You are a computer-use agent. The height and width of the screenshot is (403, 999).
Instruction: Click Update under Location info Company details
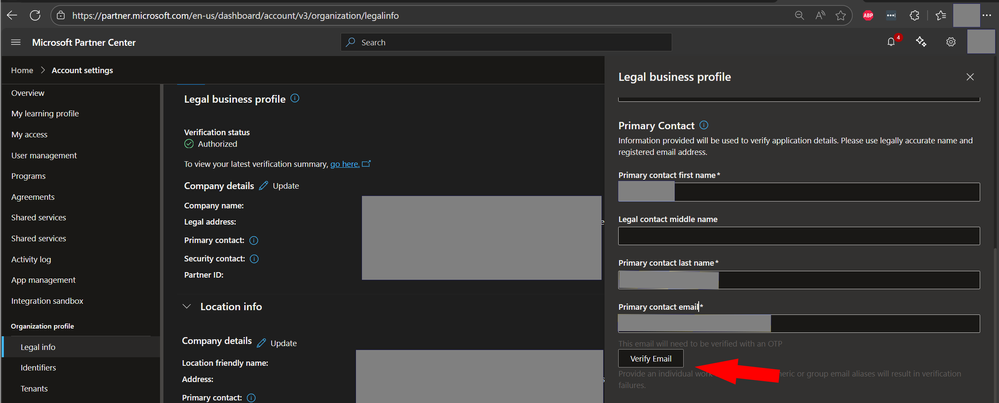point(284,343)
